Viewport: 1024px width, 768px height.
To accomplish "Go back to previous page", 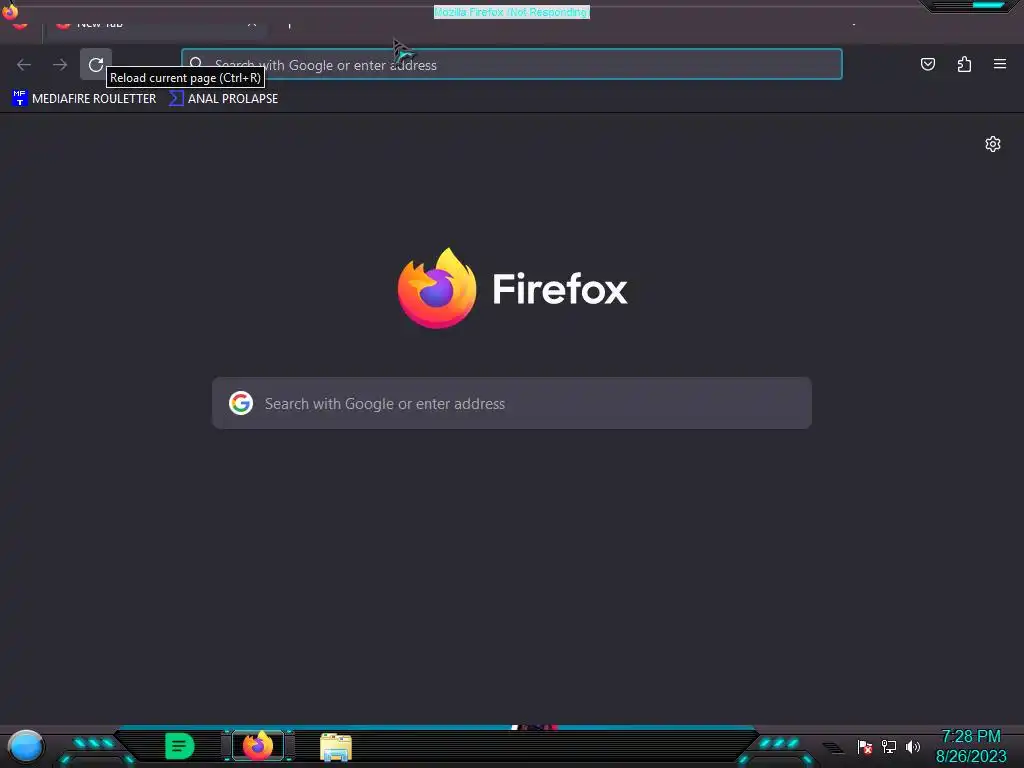I will 24,64.
